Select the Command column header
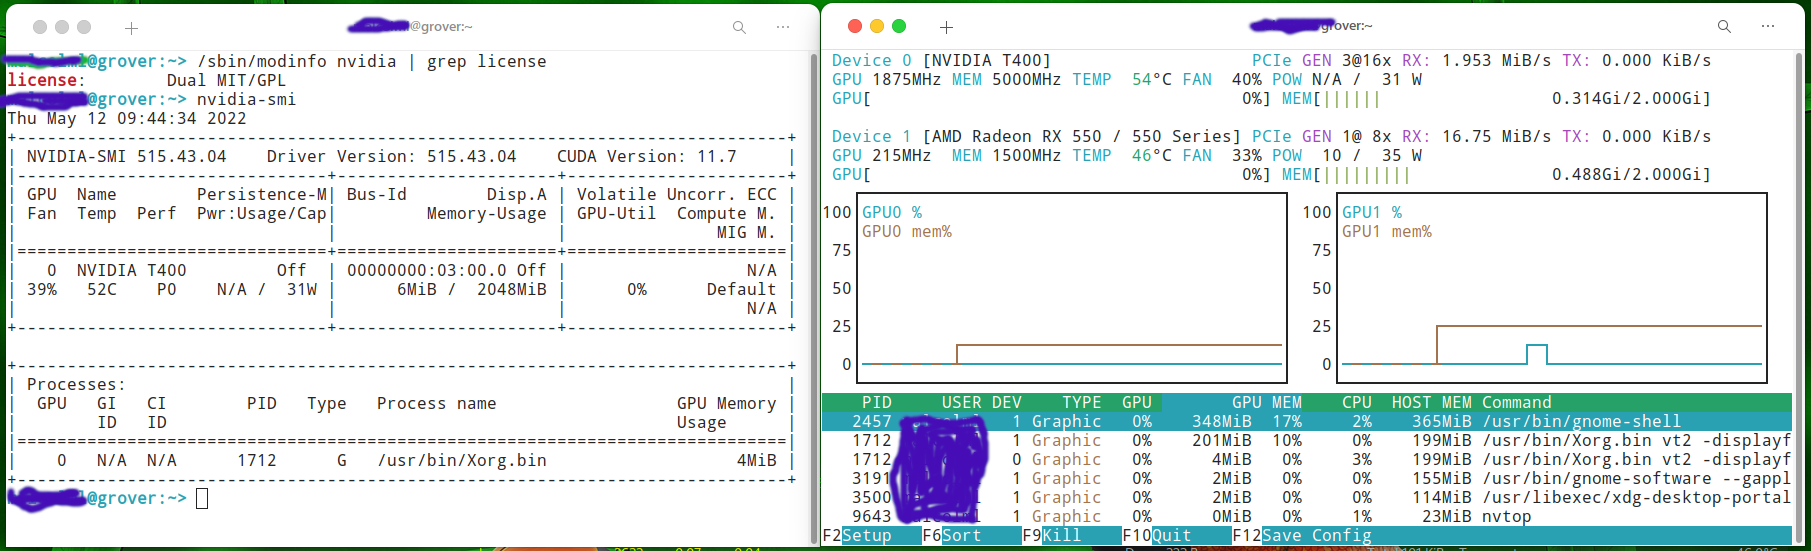 1517,403
